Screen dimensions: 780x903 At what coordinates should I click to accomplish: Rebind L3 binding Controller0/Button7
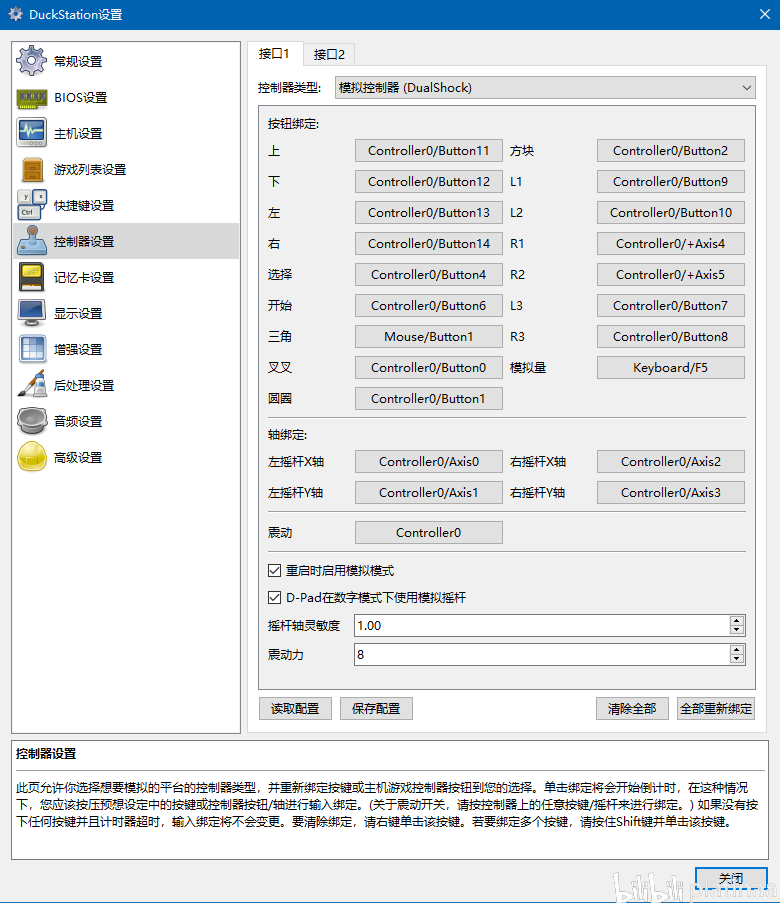(x=671, y=306)
